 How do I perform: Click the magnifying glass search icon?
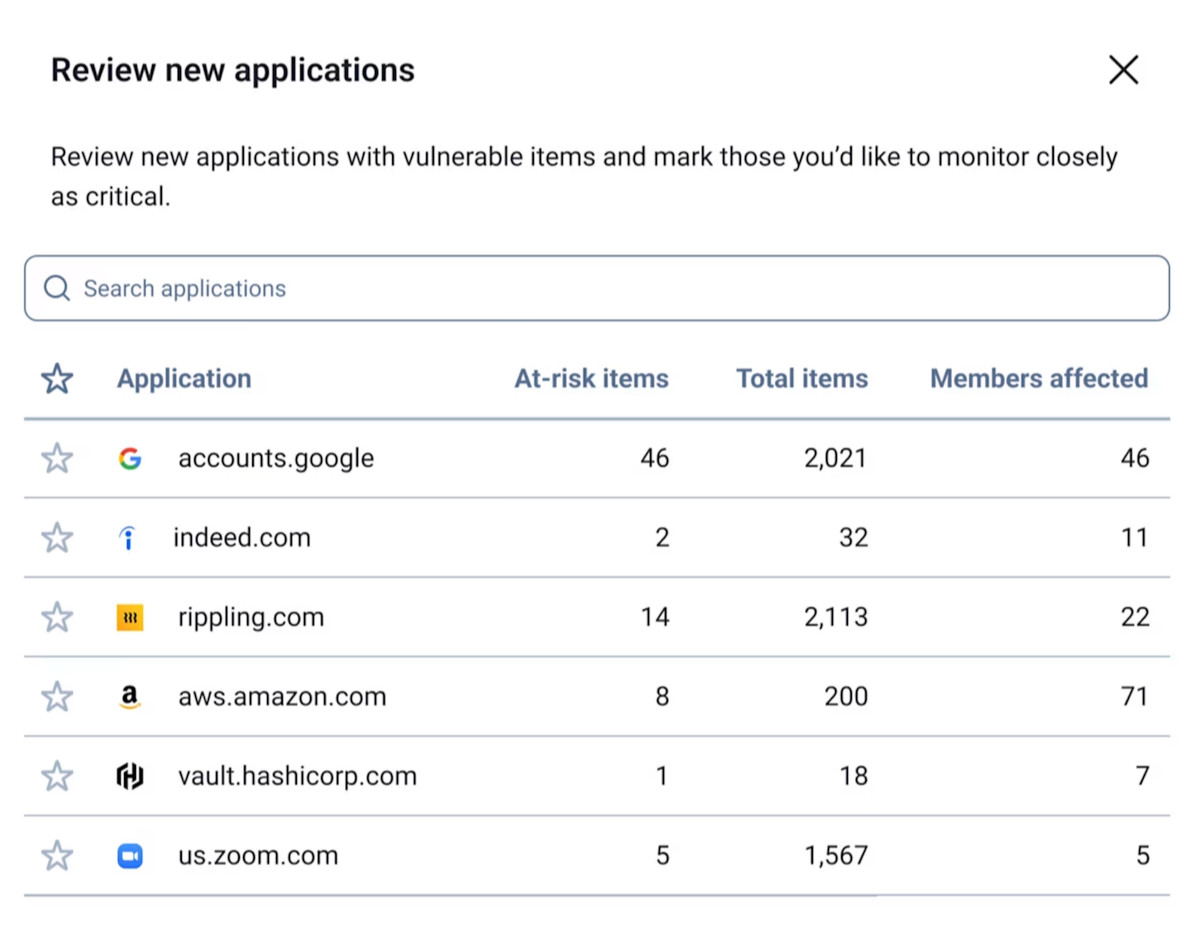(x=57, y=288)
